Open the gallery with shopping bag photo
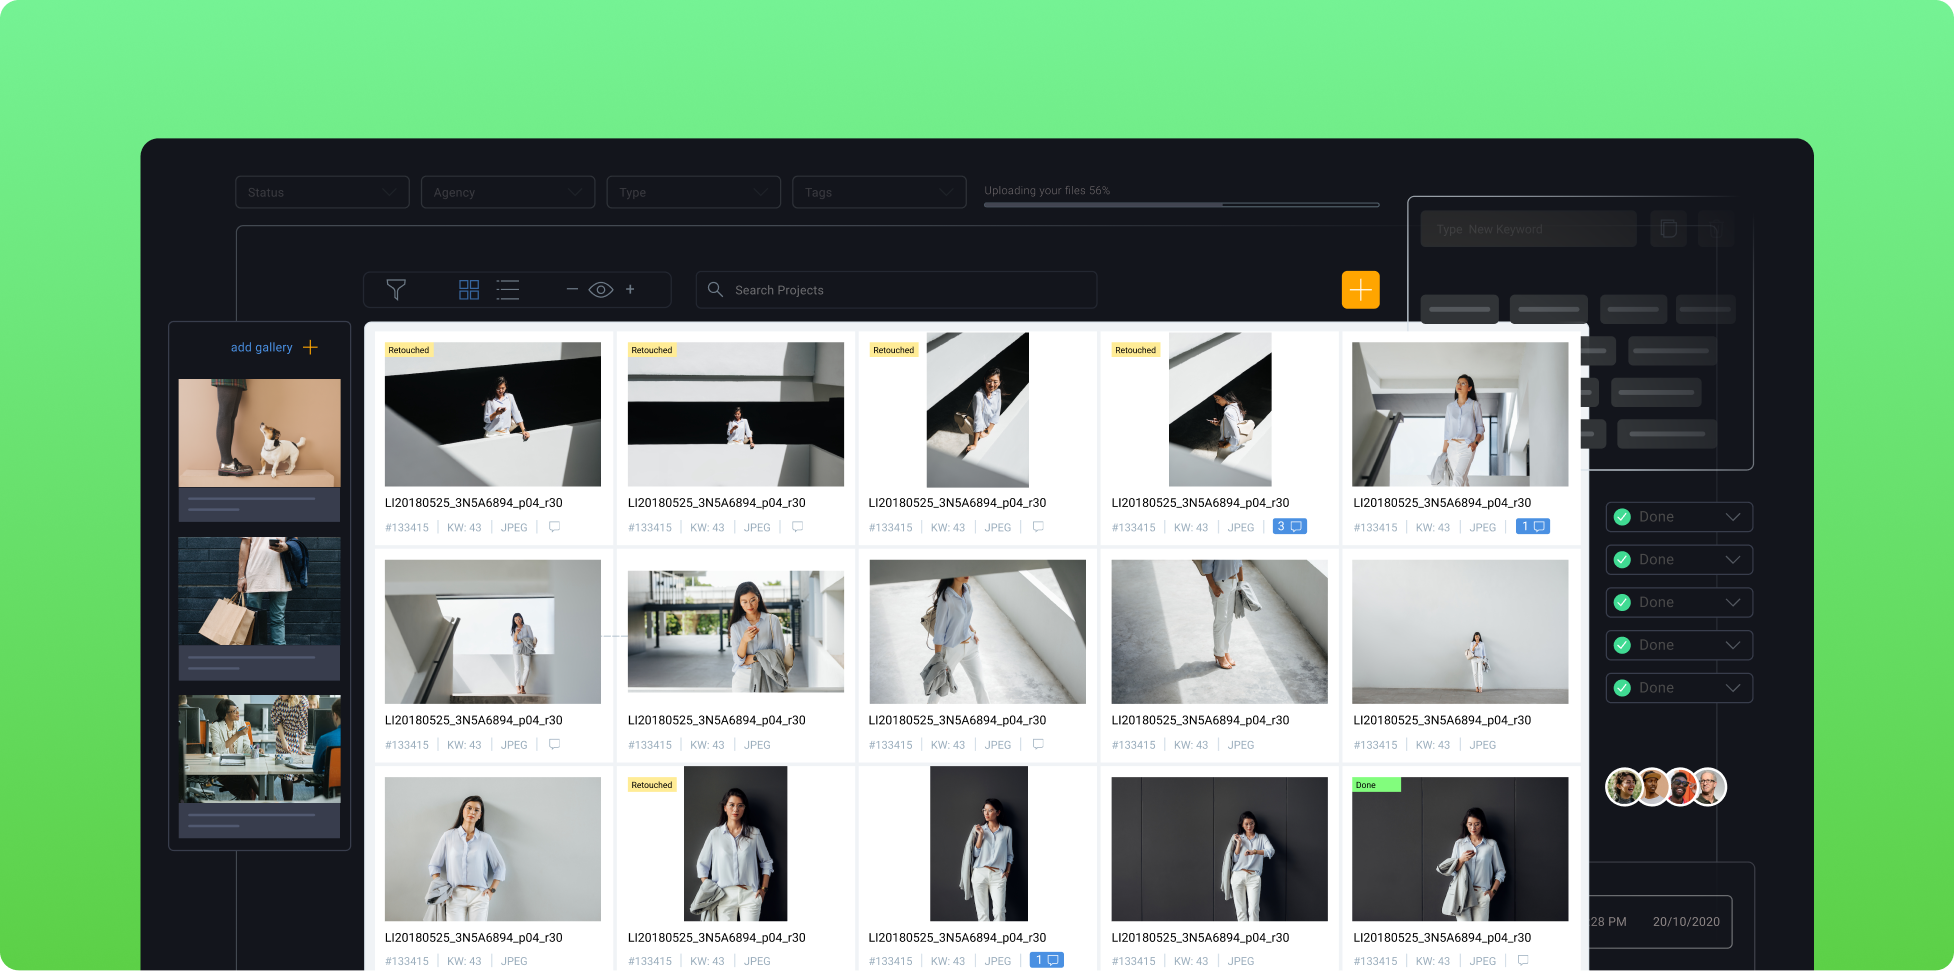Image resolution: width=1954 pixels, height=971 pixels. [x=259, y=608]
